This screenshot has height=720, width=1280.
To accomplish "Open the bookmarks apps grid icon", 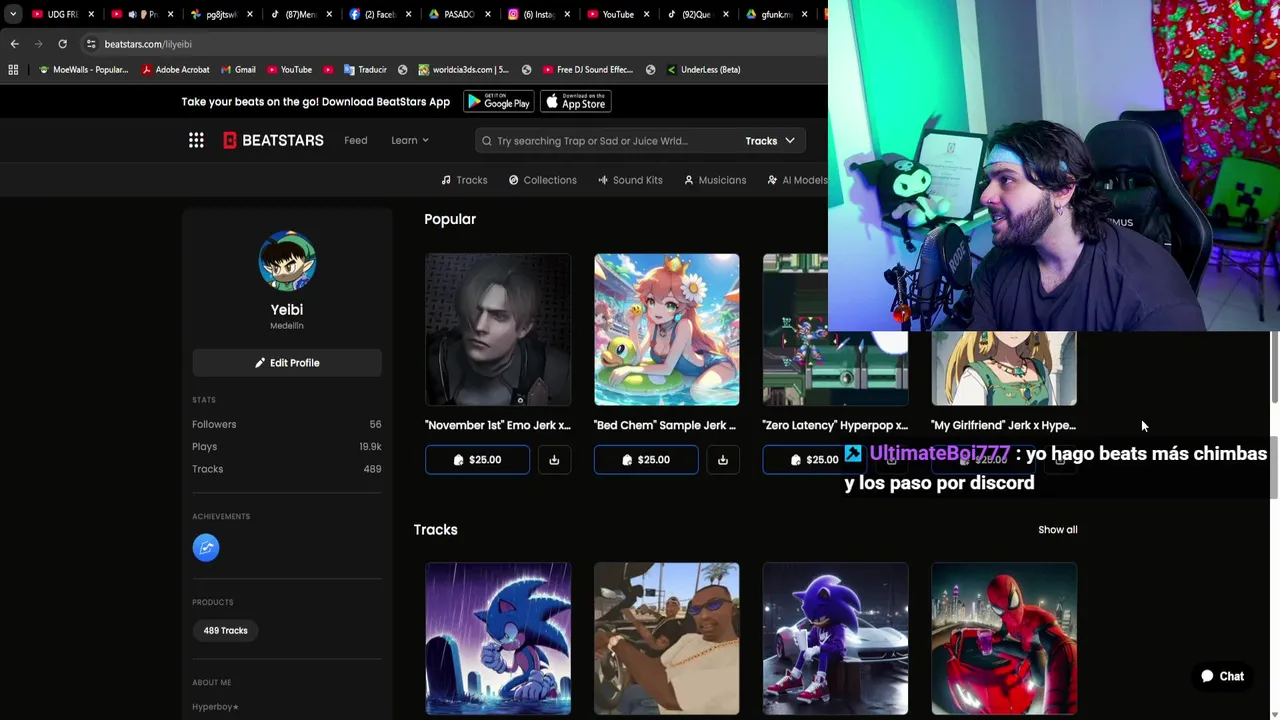I will pyautogui.click(x=13, y=70).
